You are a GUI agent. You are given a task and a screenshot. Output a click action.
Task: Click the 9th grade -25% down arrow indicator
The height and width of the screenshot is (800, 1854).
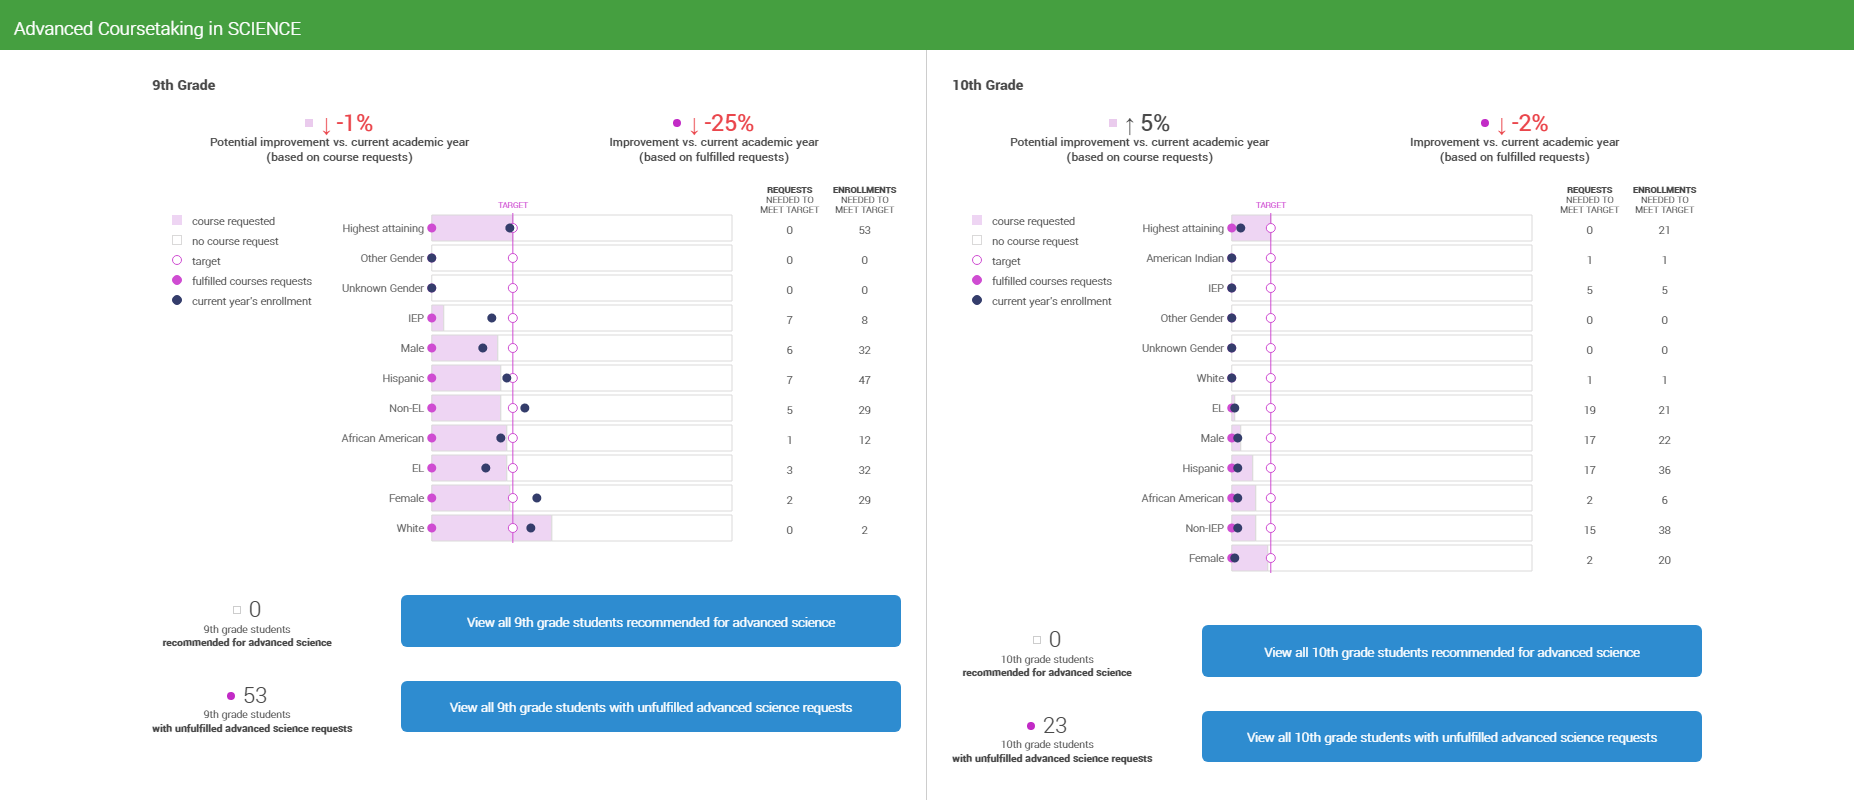pos(694,125)
